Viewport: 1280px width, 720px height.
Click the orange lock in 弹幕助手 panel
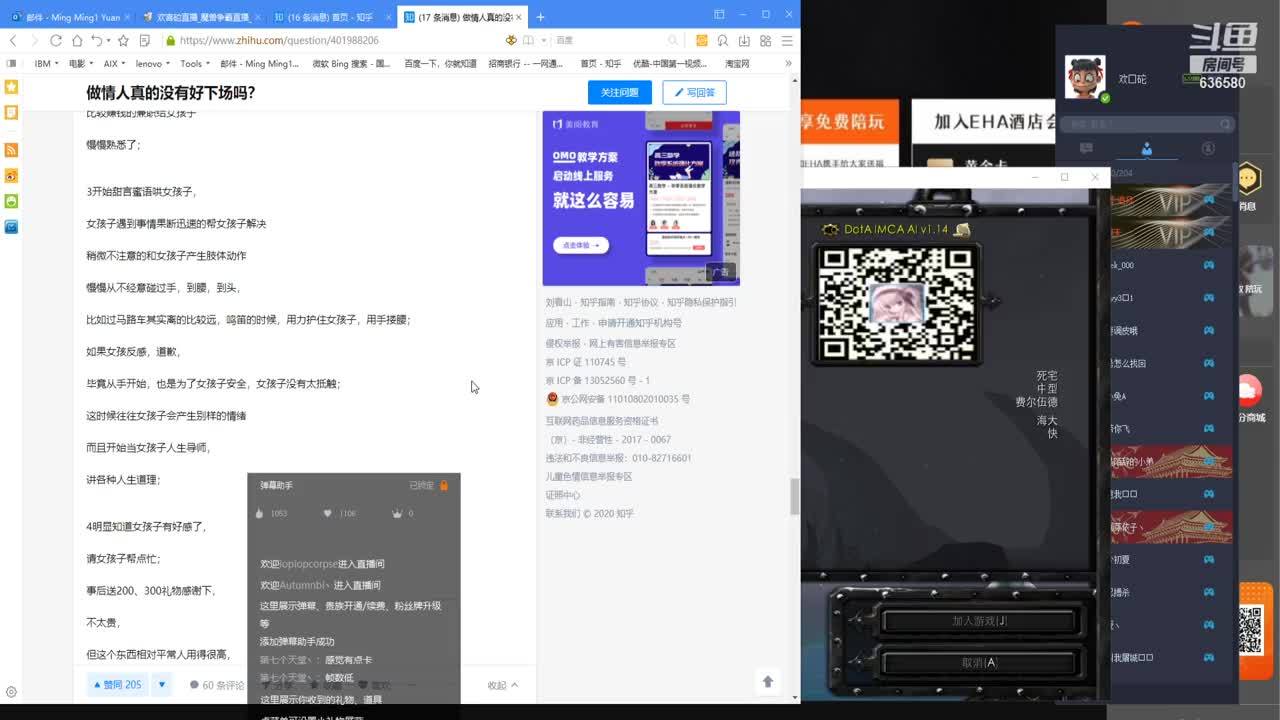click(x=444, y=485)
